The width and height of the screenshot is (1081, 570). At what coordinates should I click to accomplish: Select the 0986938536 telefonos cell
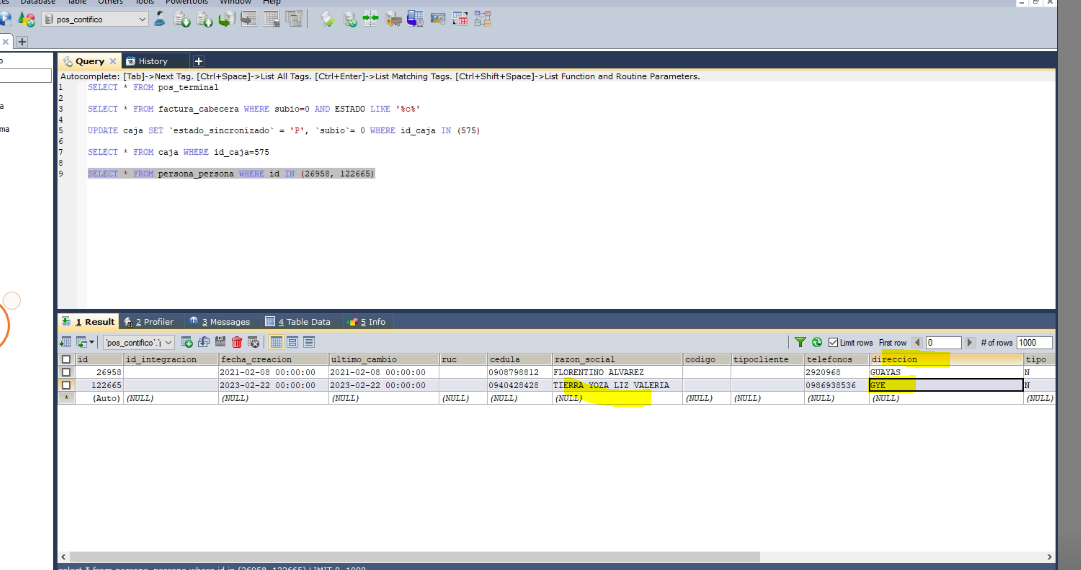(836, 385)
